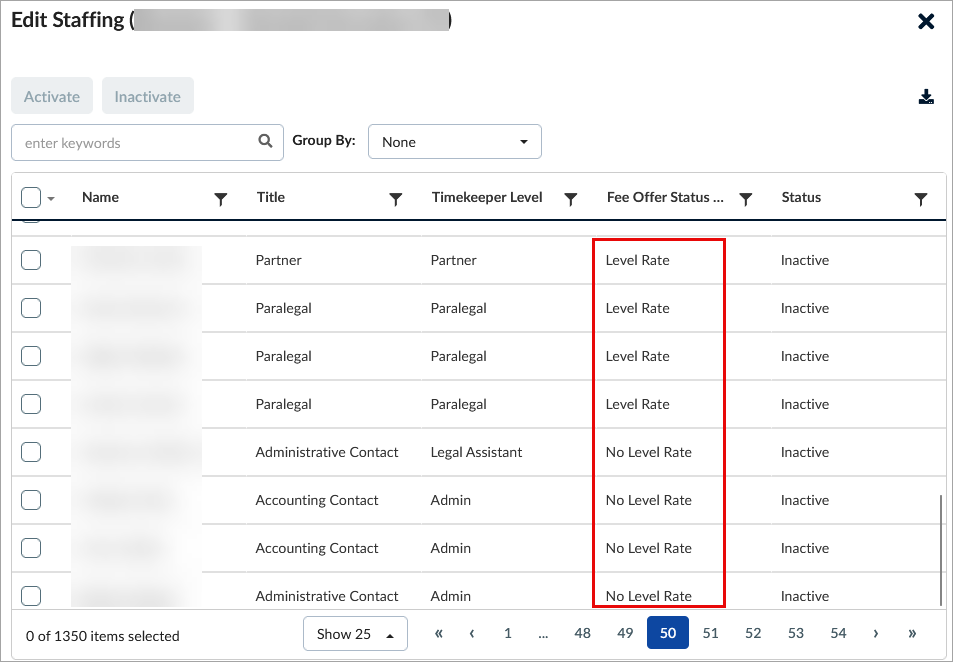Select current page 50
This screenshot has width=953, height=662.
click(x=667, y=633)
